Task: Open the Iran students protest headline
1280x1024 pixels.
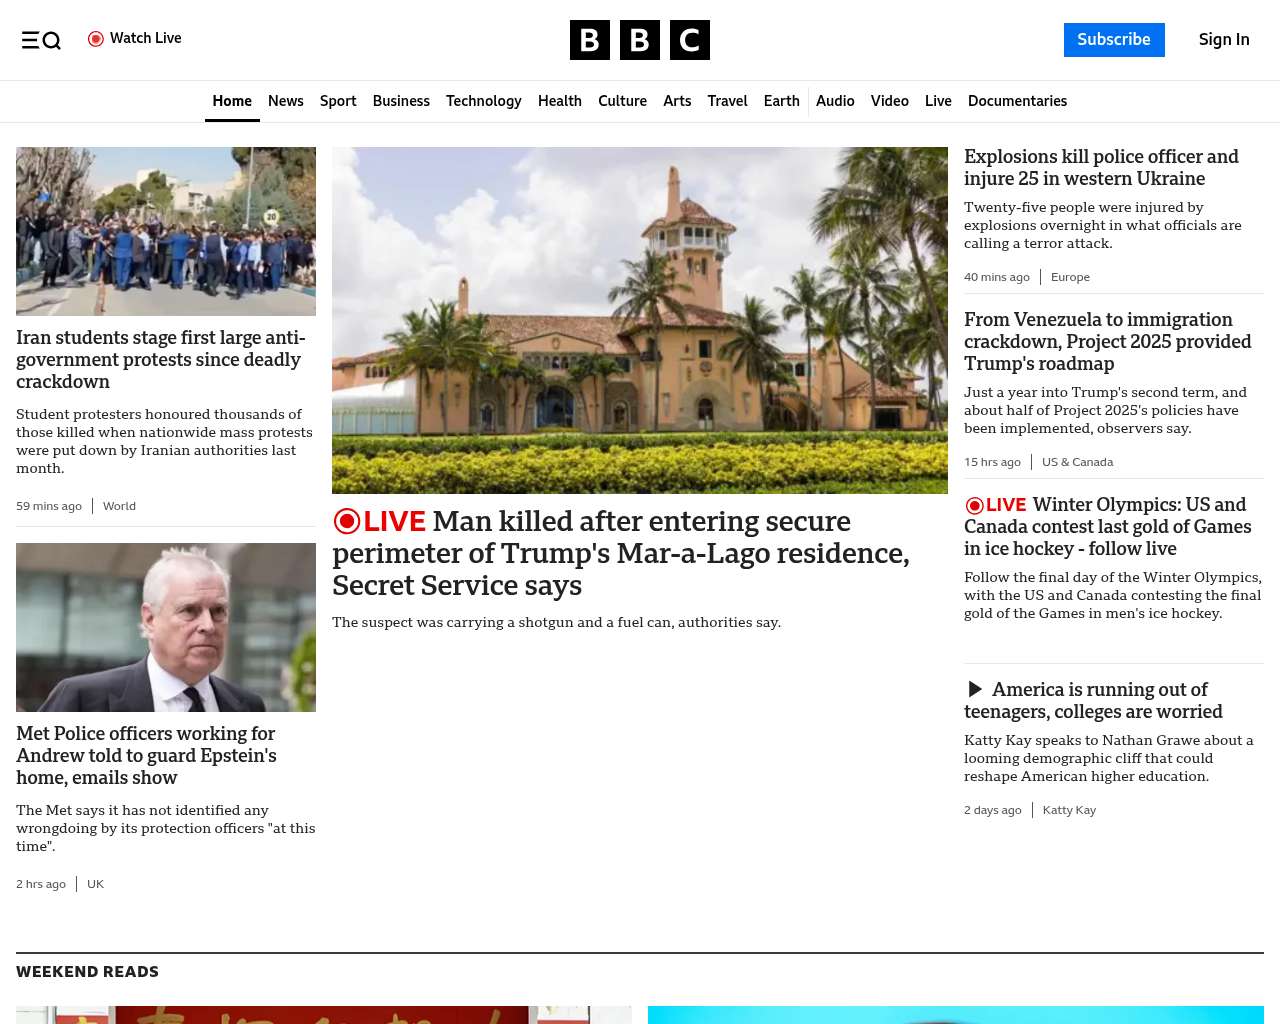Action: (x=161, y=360)
